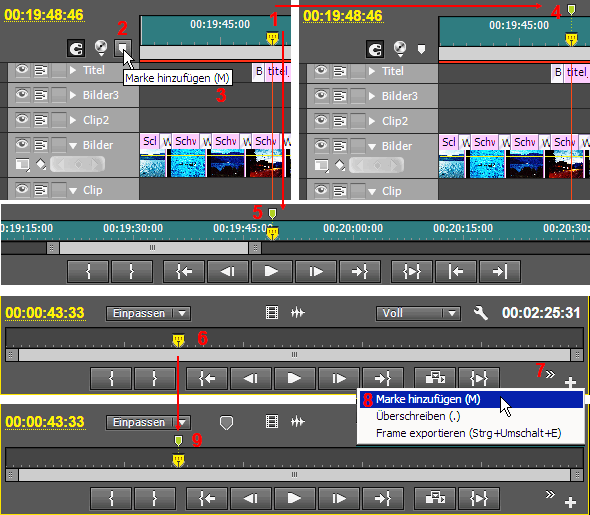Expand Bilder3 track triangle in right timeline
Screen dimensions: 590x515
coord(372,96)
